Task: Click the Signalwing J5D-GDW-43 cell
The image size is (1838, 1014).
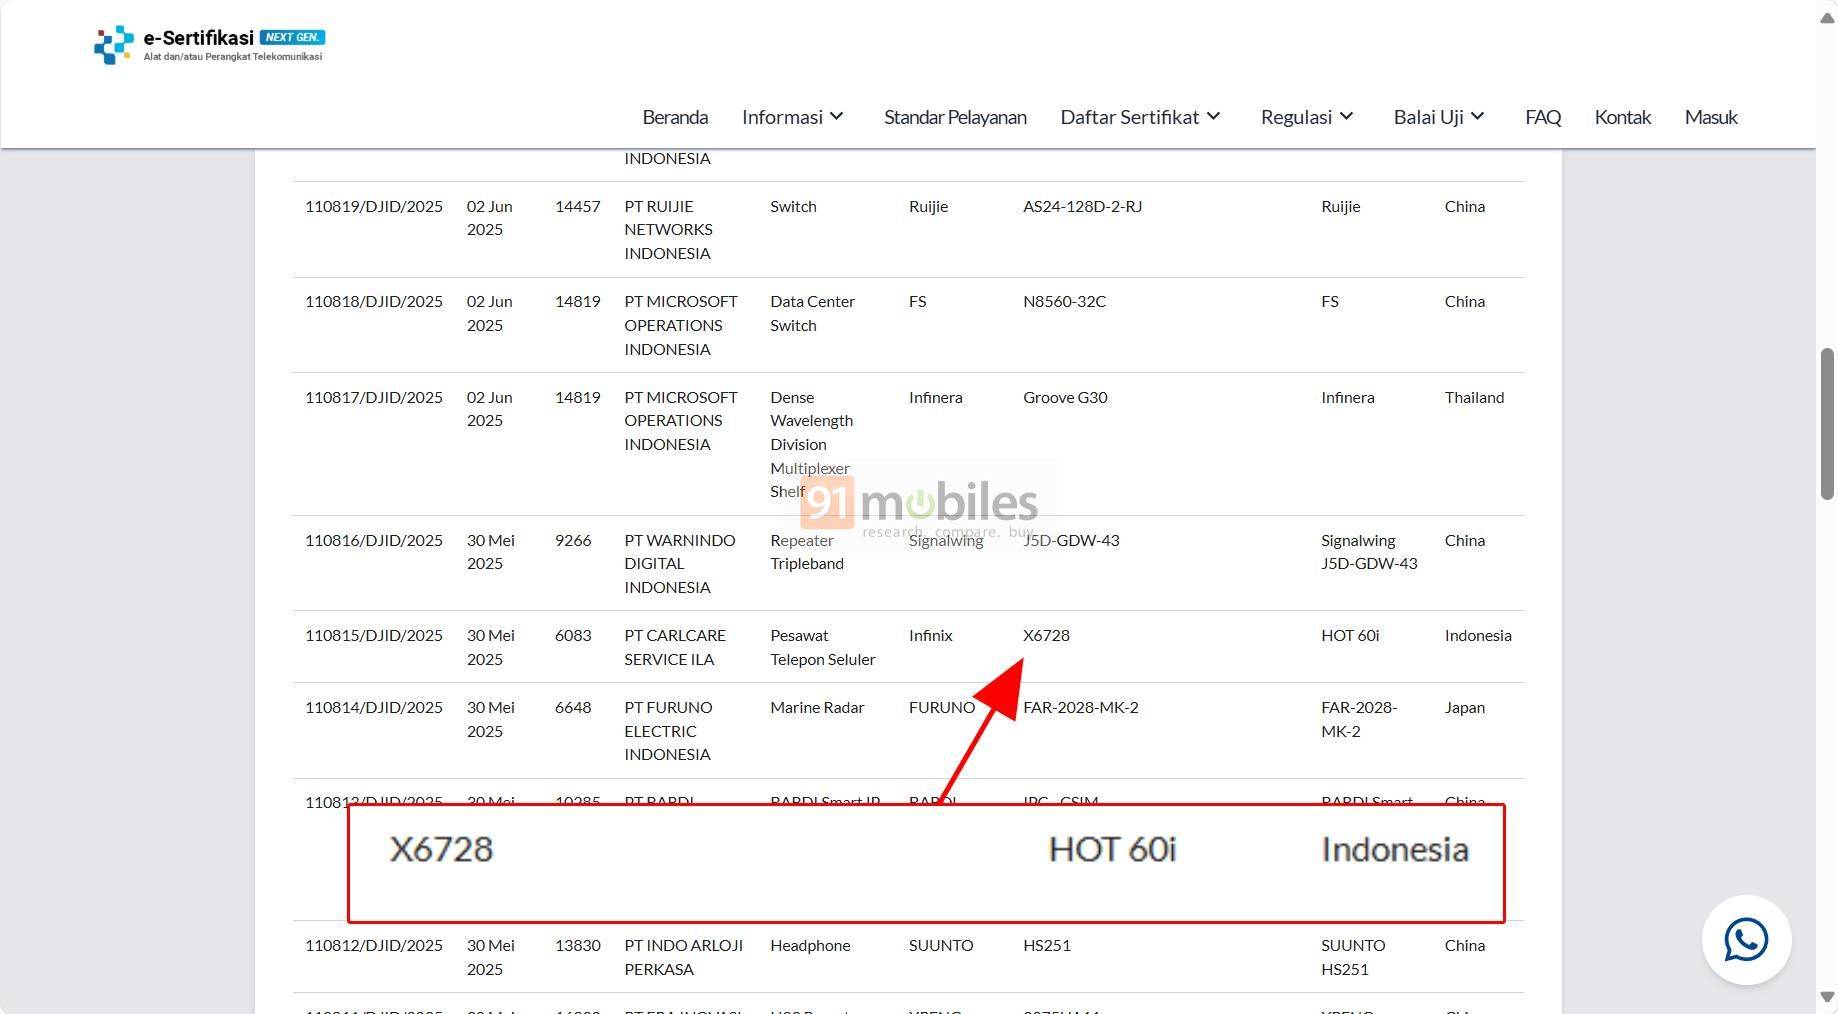Action: click(1369, 552)
